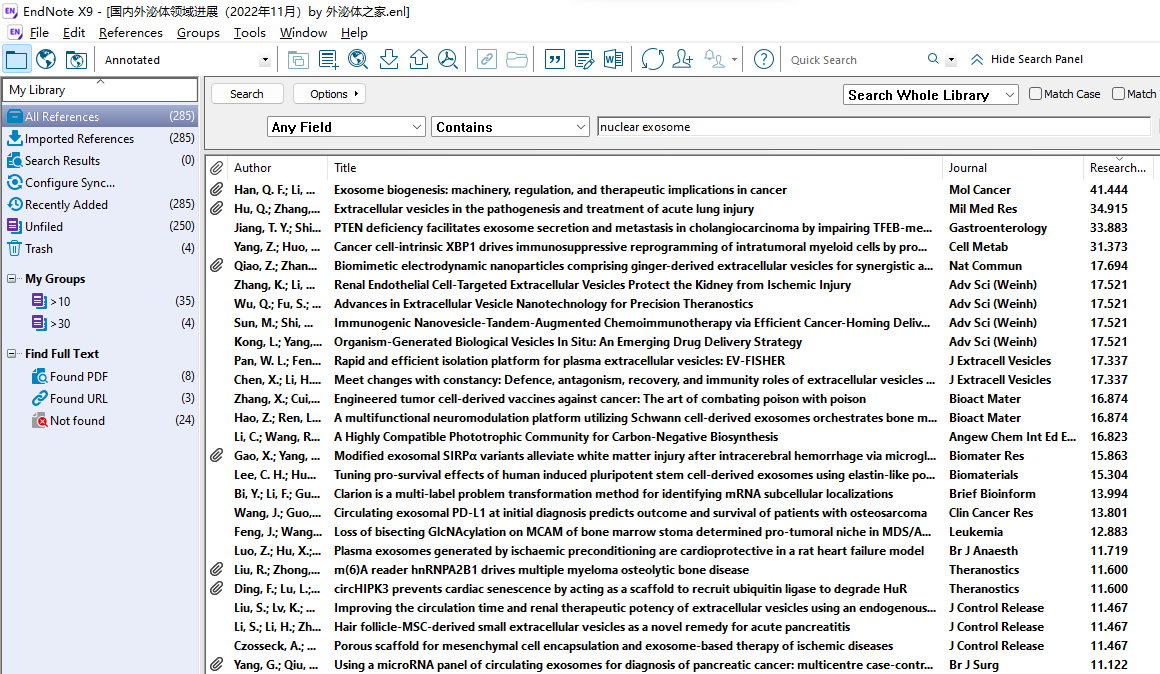Switch to Local Library mode icon
Image resolution: width=1160 pixels, height=674 pixels.
tap(16, 59)
